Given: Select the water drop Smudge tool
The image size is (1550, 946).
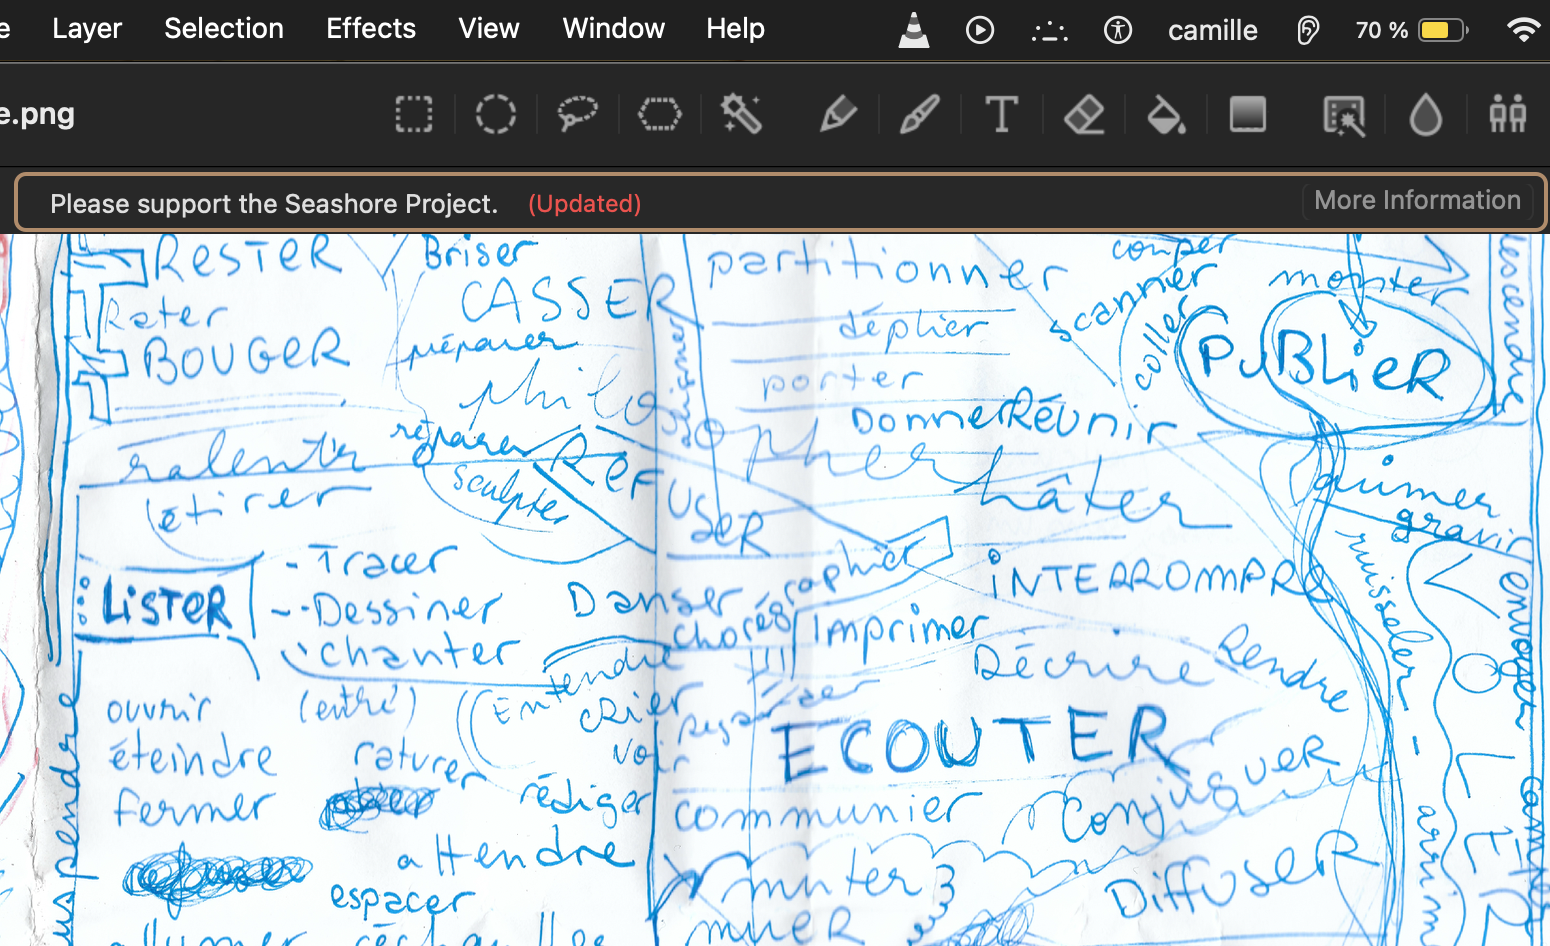Looking at the screenshot, I should (x=1425, y=115).
